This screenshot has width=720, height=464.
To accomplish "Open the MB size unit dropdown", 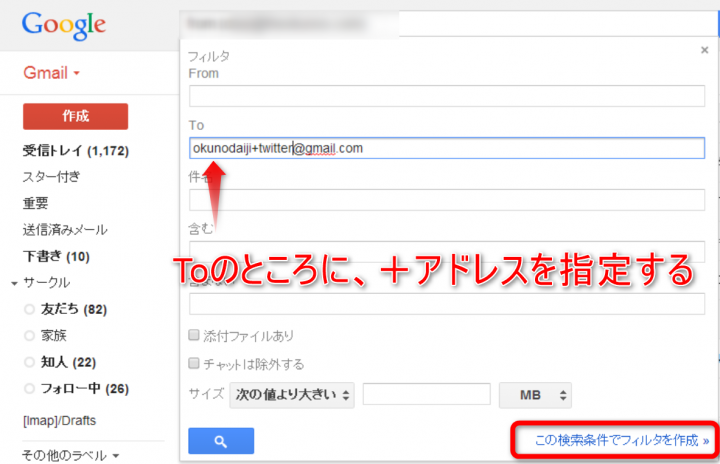I will 535,395.
